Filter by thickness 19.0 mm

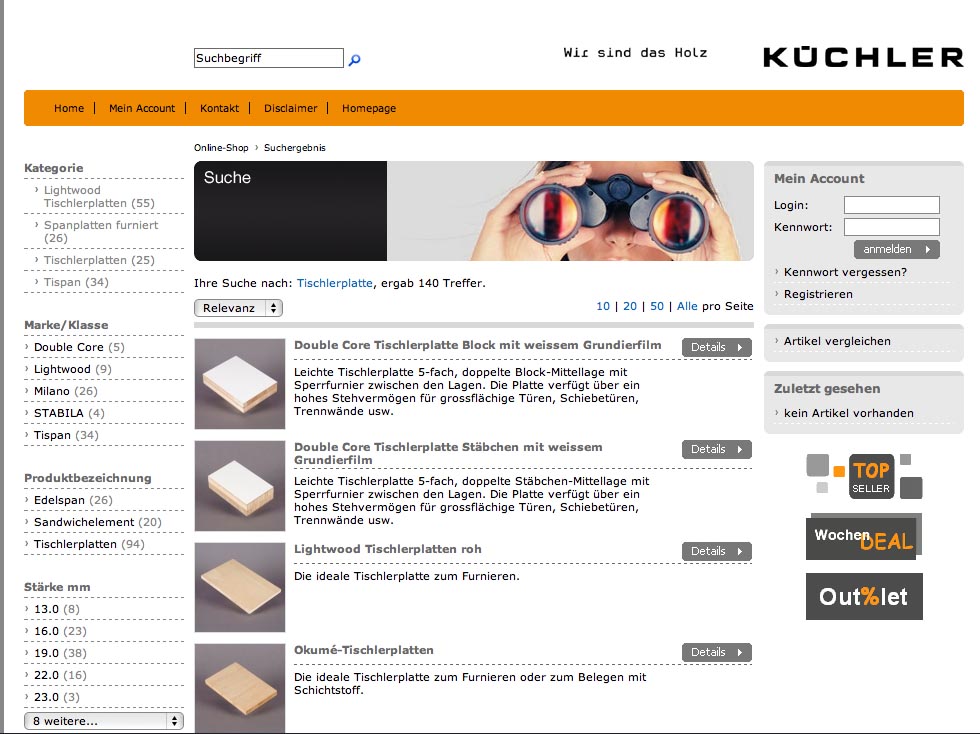46,653
